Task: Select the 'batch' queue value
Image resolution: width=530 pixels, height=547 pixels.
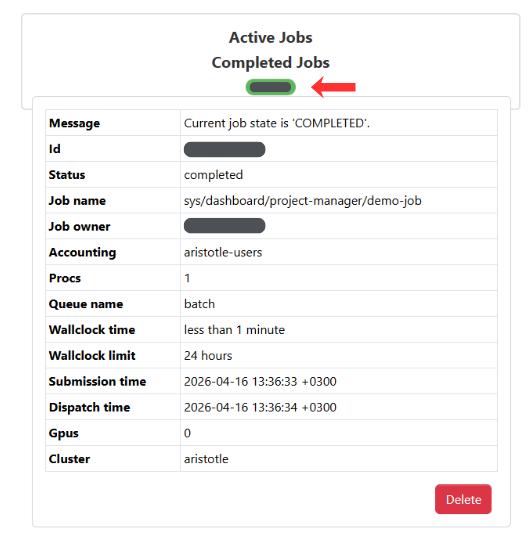Action: click(x=199, y=304)
